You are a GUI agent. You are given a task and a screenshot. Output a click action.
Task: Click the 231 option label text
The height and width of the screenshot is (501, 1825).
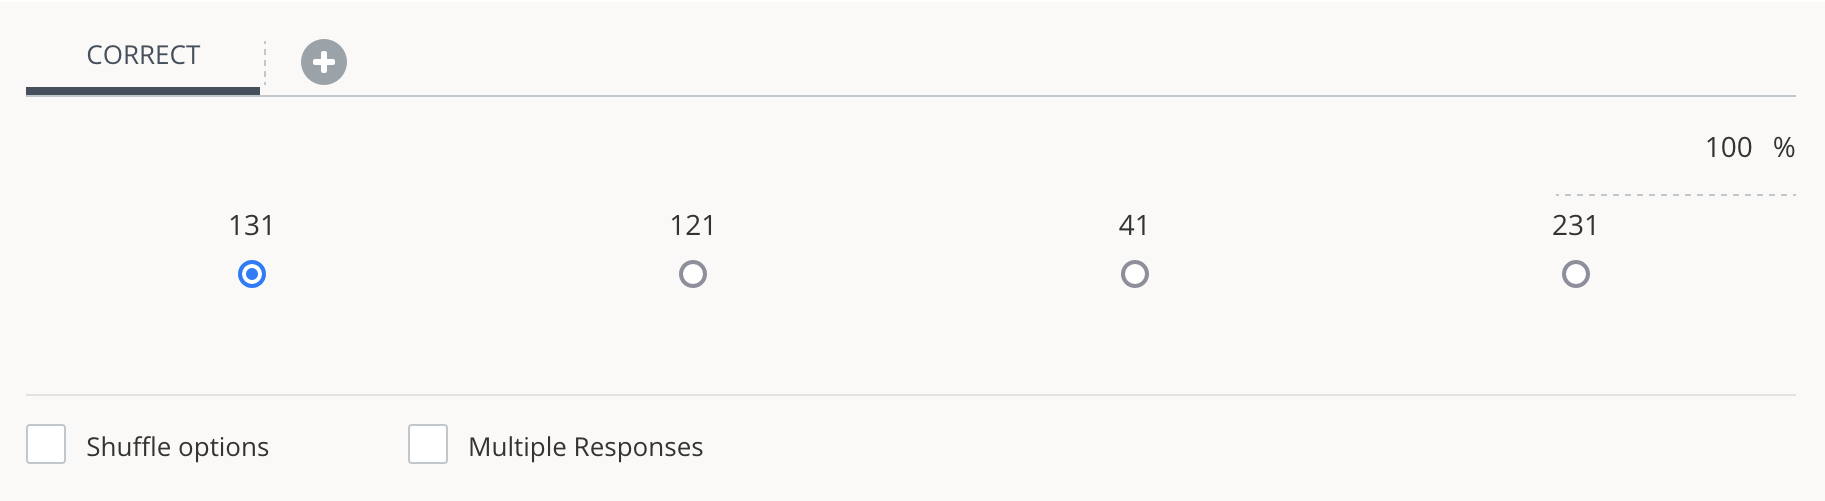click(1574, 226)
